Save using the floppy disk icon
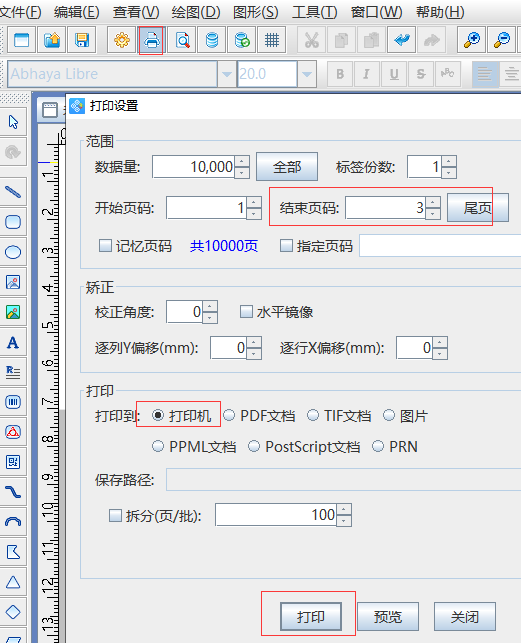This screenshot has height=643, width=521. [82, 40]
